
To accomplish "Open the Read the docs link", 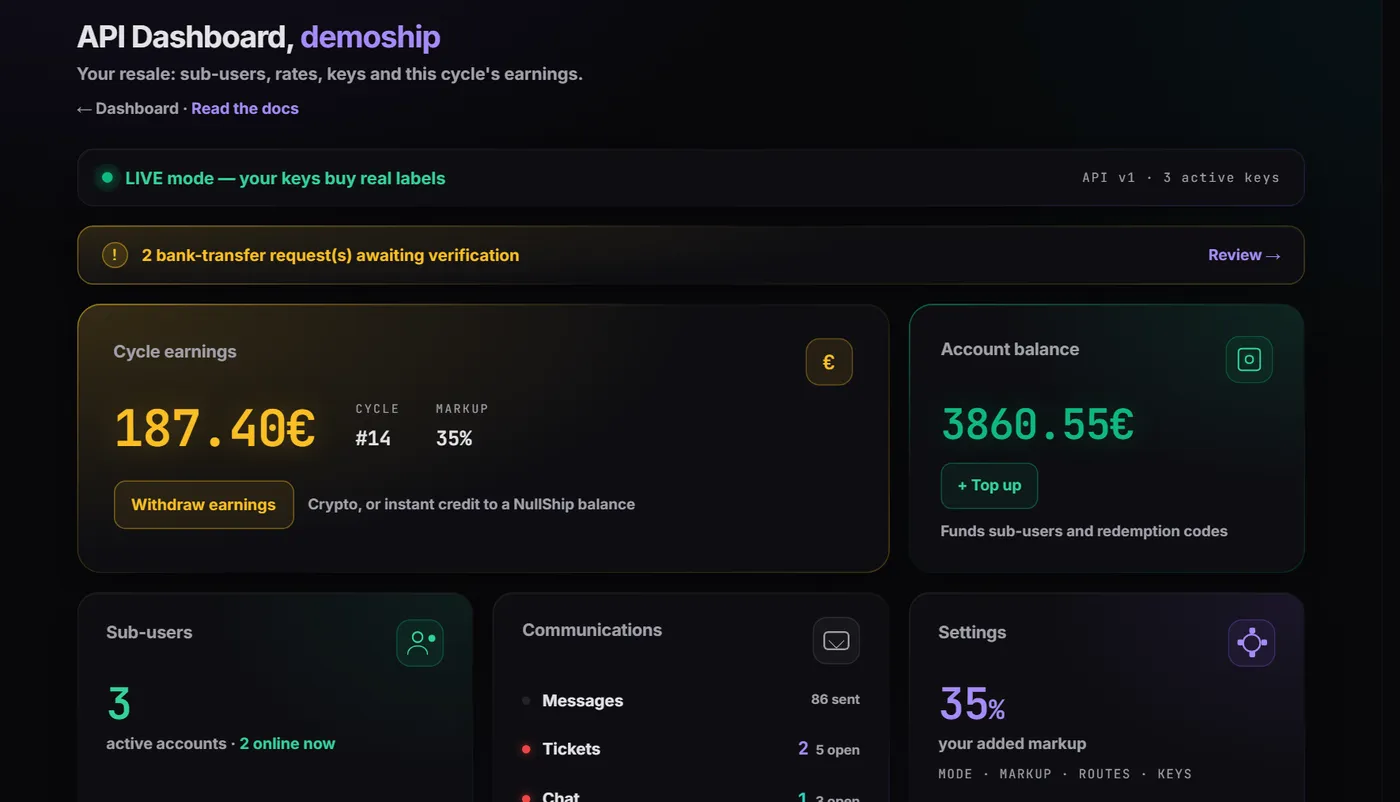I will tap(245, 108).
